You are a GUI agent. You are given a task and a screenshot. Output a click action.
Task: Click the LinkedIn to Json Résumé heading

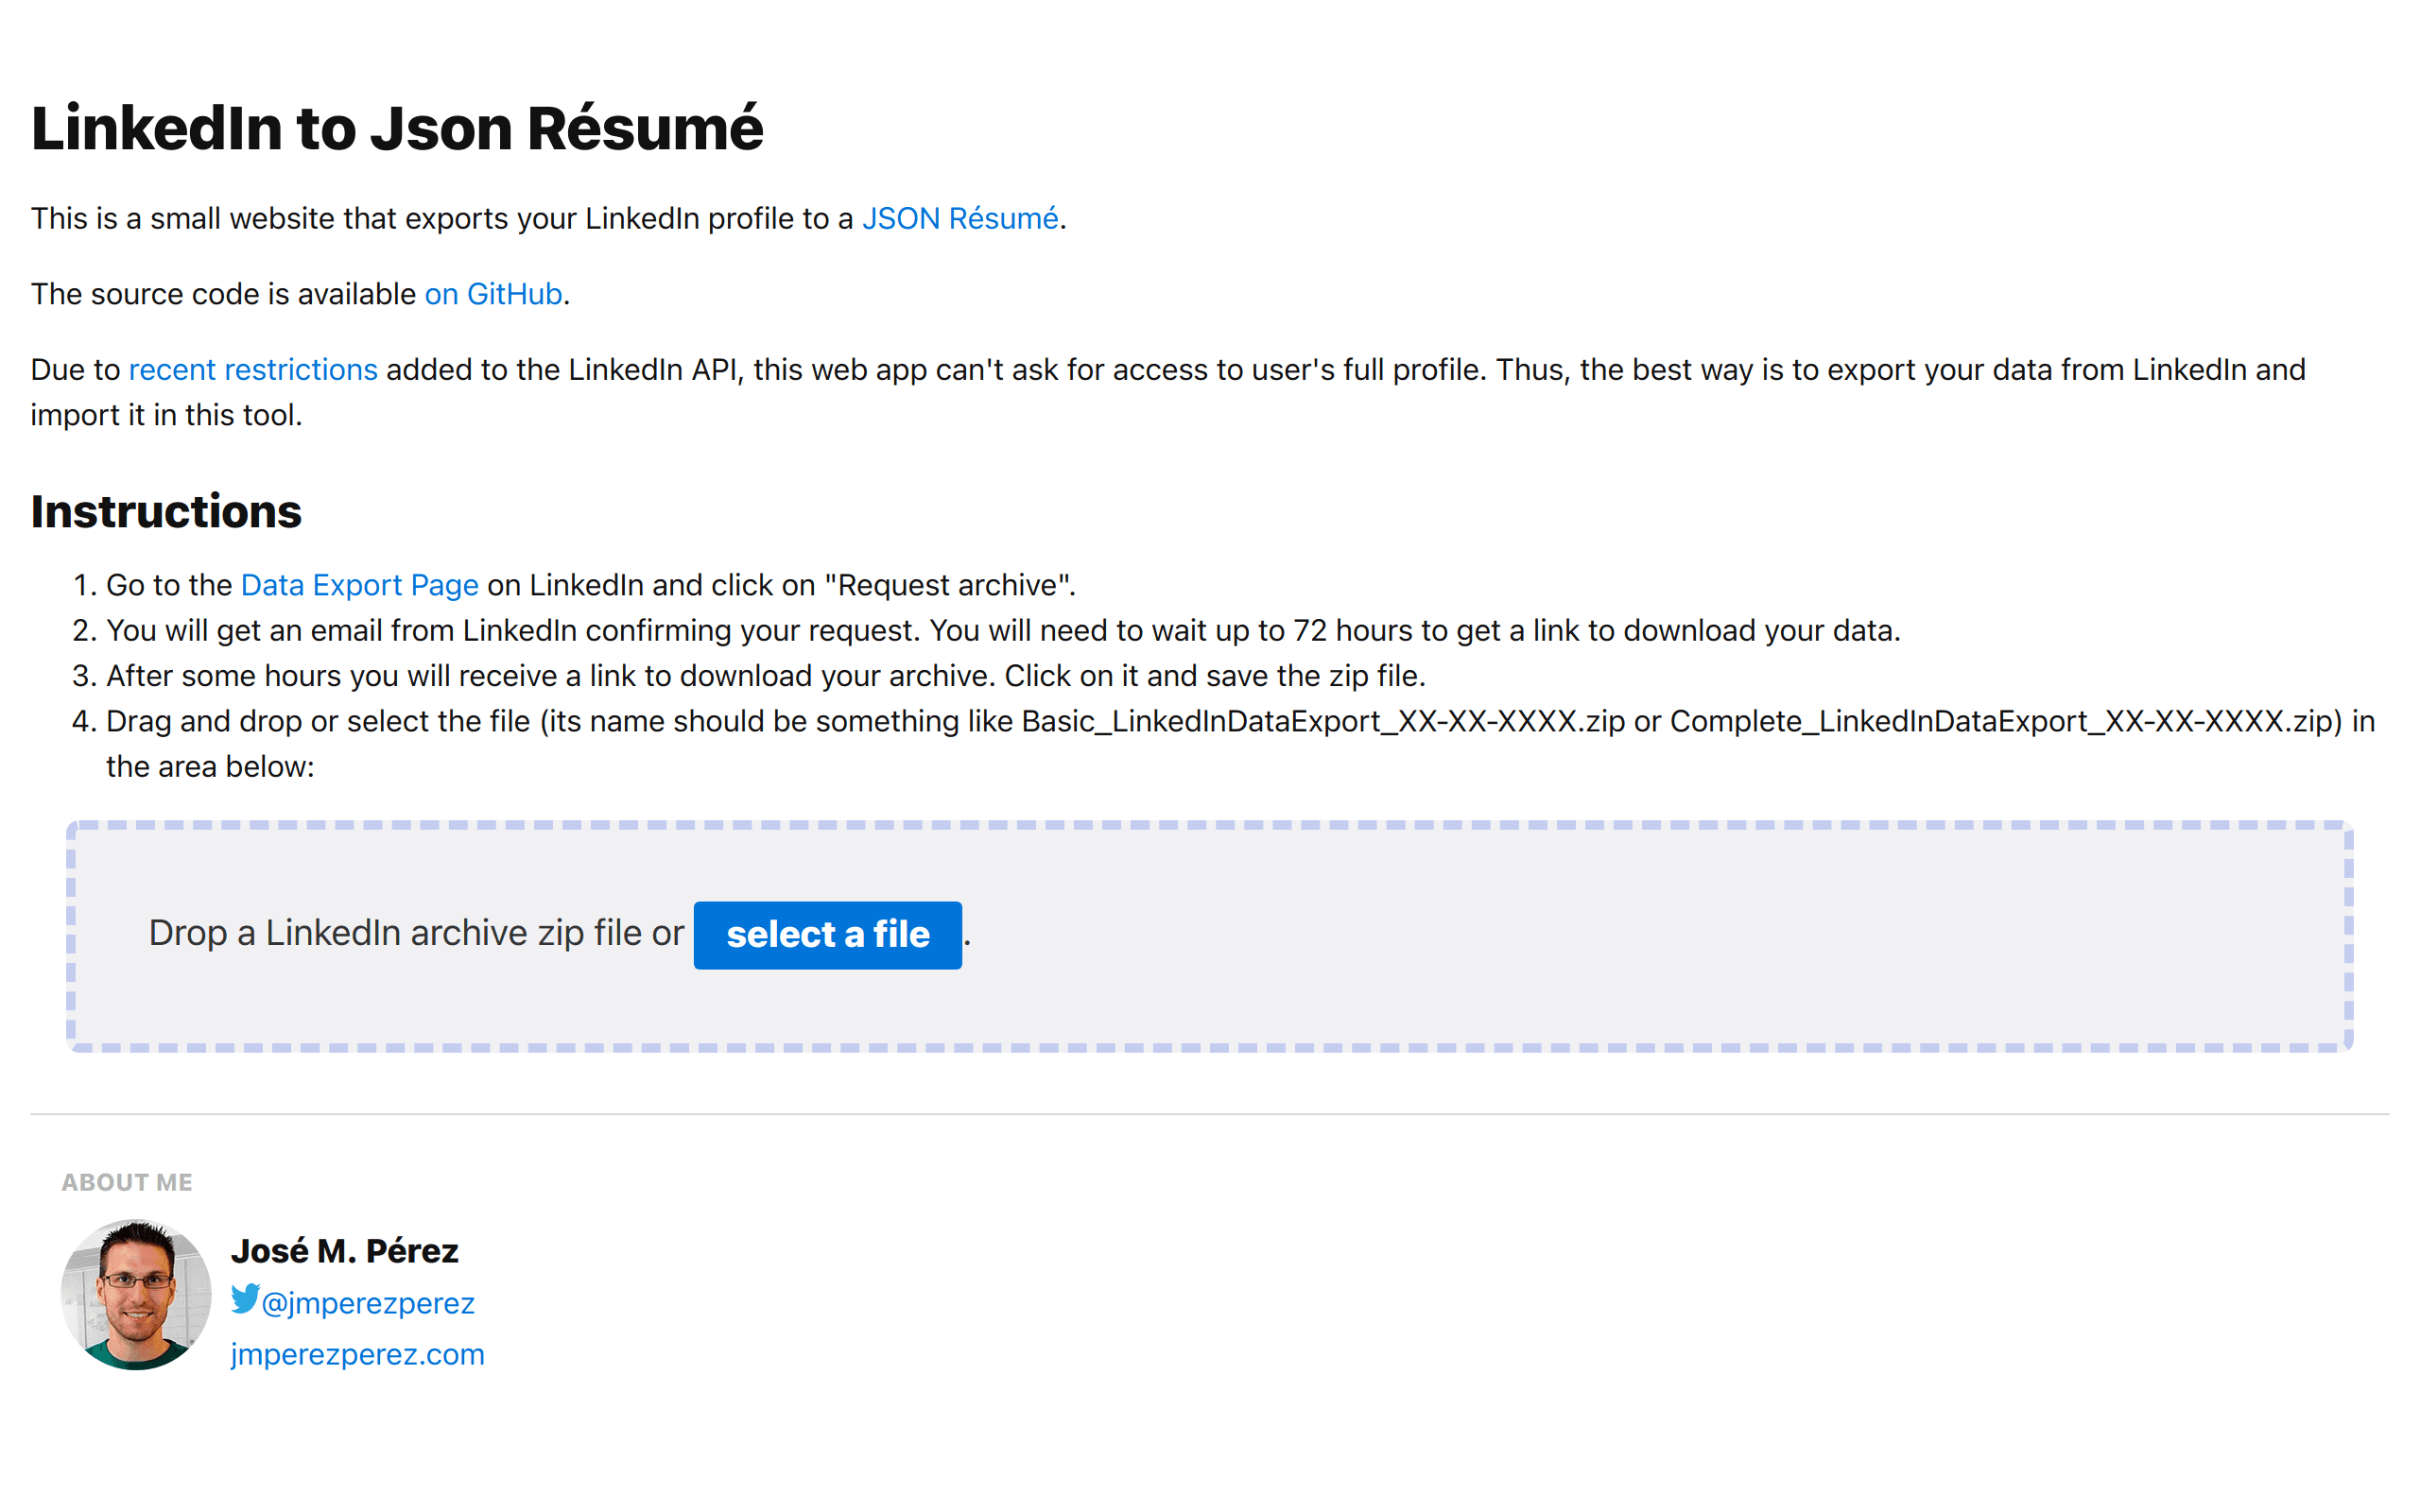pyautogui.click(x=397, y=128)
